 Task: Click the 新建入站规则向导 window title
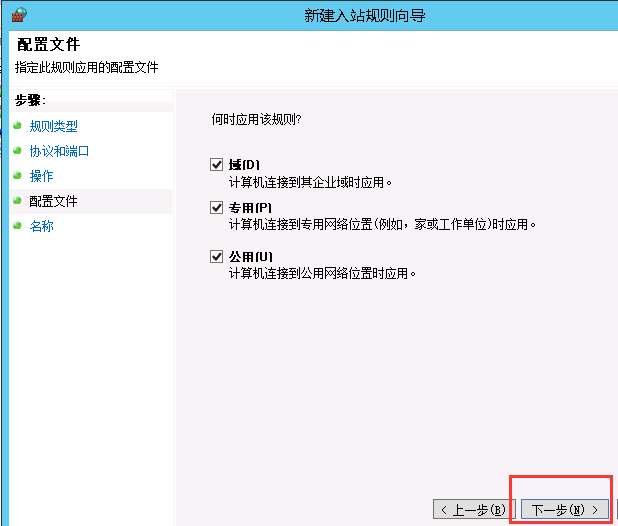(365, 16)
